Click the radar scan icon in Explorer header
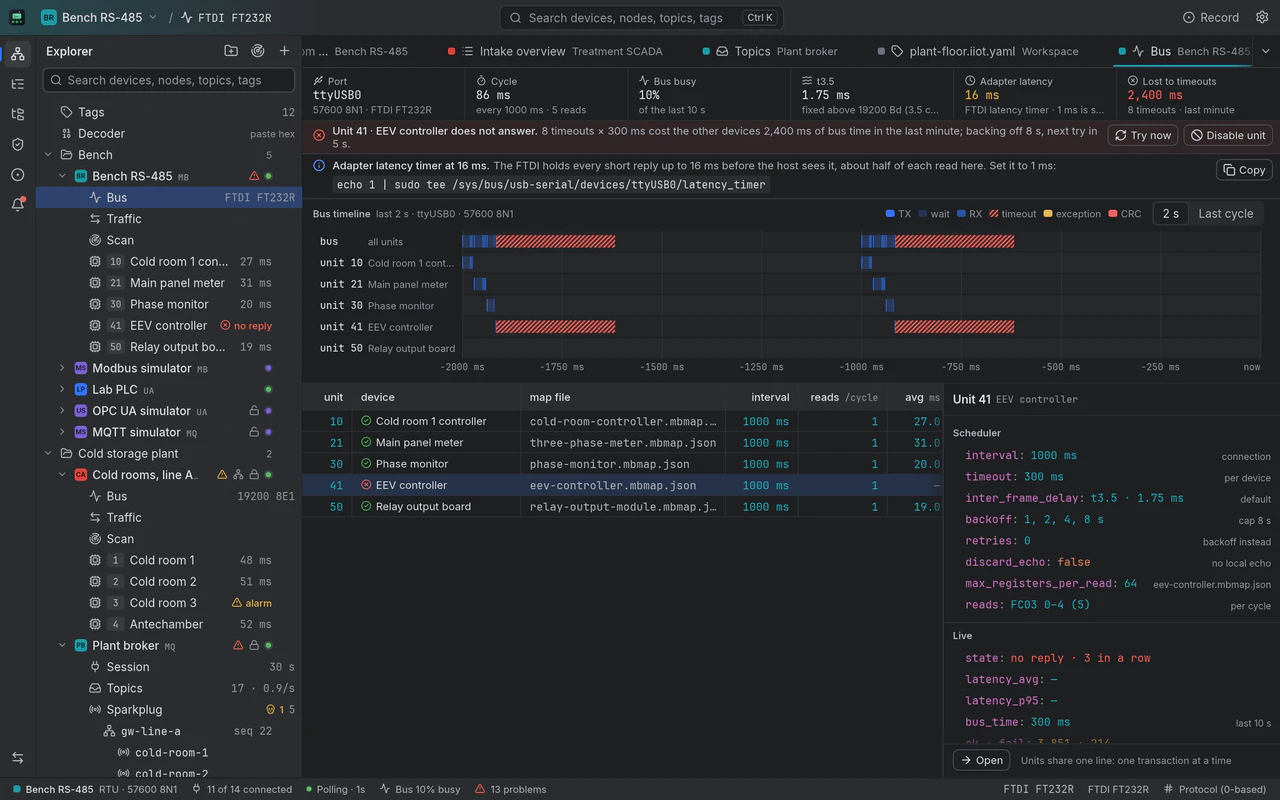The height and width of the screenshot is (800, 1280). (x=258, y=51)
